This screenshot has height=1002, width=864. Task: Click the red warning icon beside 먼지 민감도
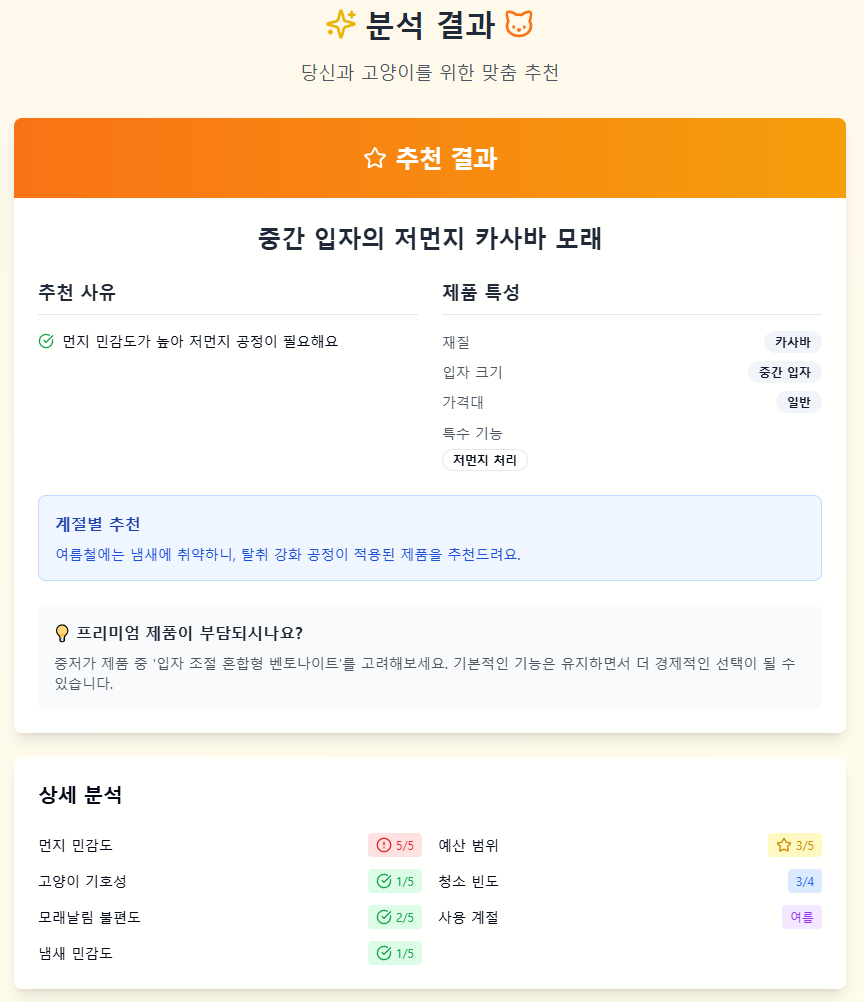click(x=379, y=845)
